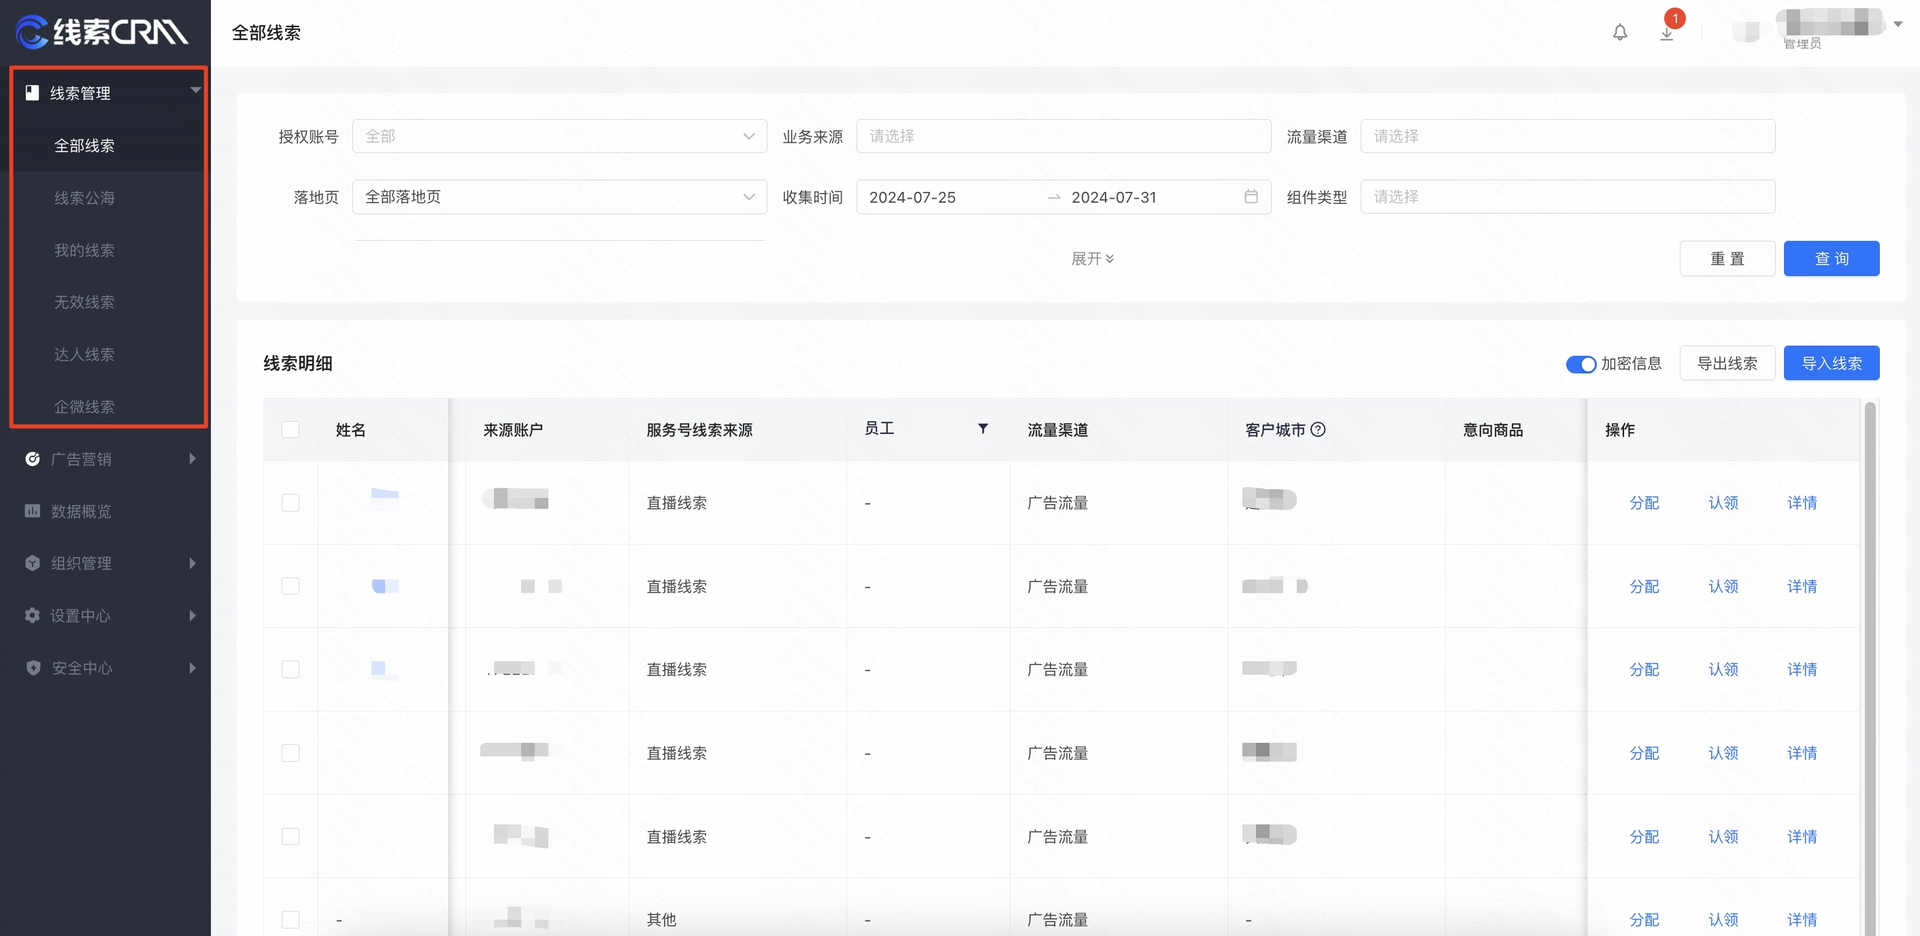Tick the checkbox of the 其他 row
Screen dimensions: 1920x936
[x=290, y=919]
